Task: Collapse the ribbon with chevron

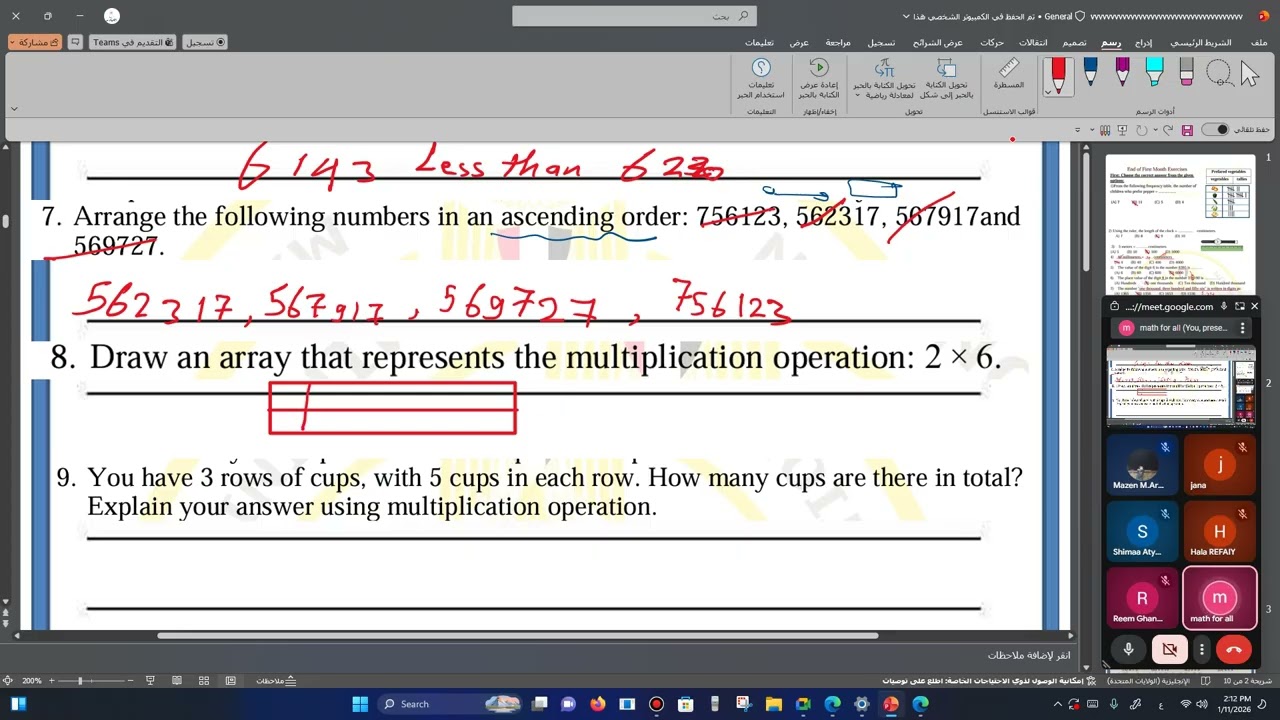Action: click(x=14, y=108)
